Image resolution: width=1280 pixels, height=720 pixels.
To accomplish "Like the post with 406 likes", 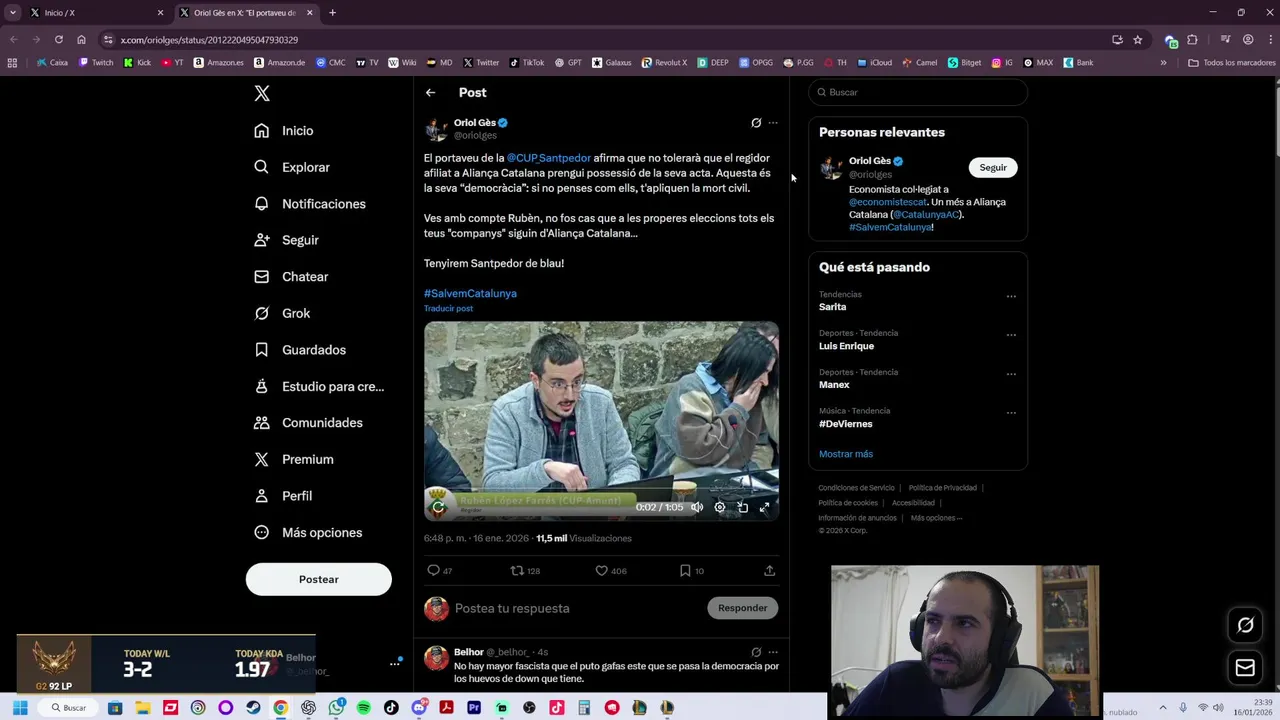I will (x=601, y=570).
